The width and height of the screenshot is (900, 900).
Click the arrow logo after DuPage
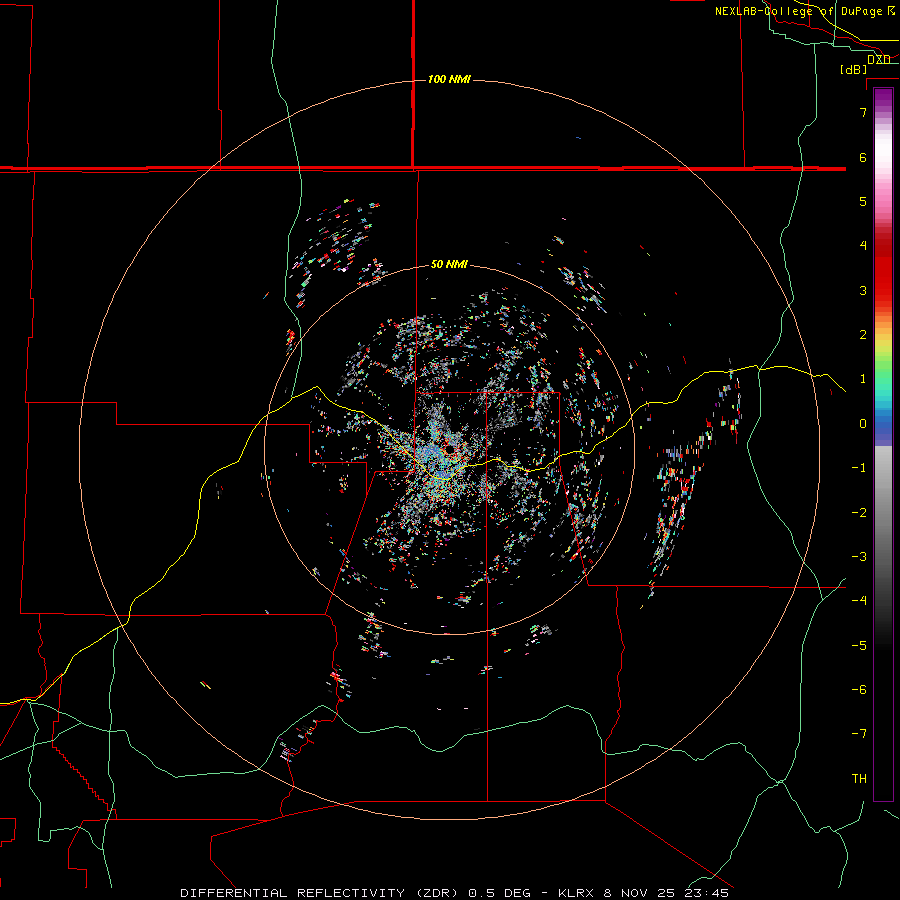click(891, 10)
